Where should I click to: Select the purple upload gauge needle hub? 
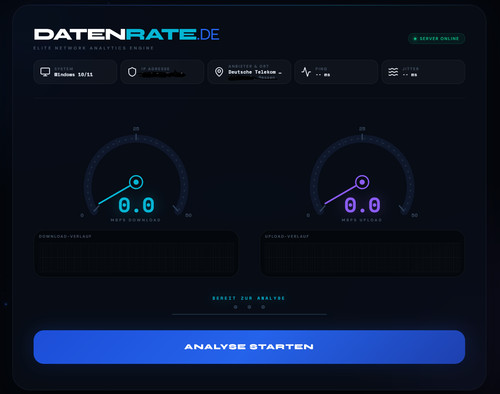(x=362, y=182)
